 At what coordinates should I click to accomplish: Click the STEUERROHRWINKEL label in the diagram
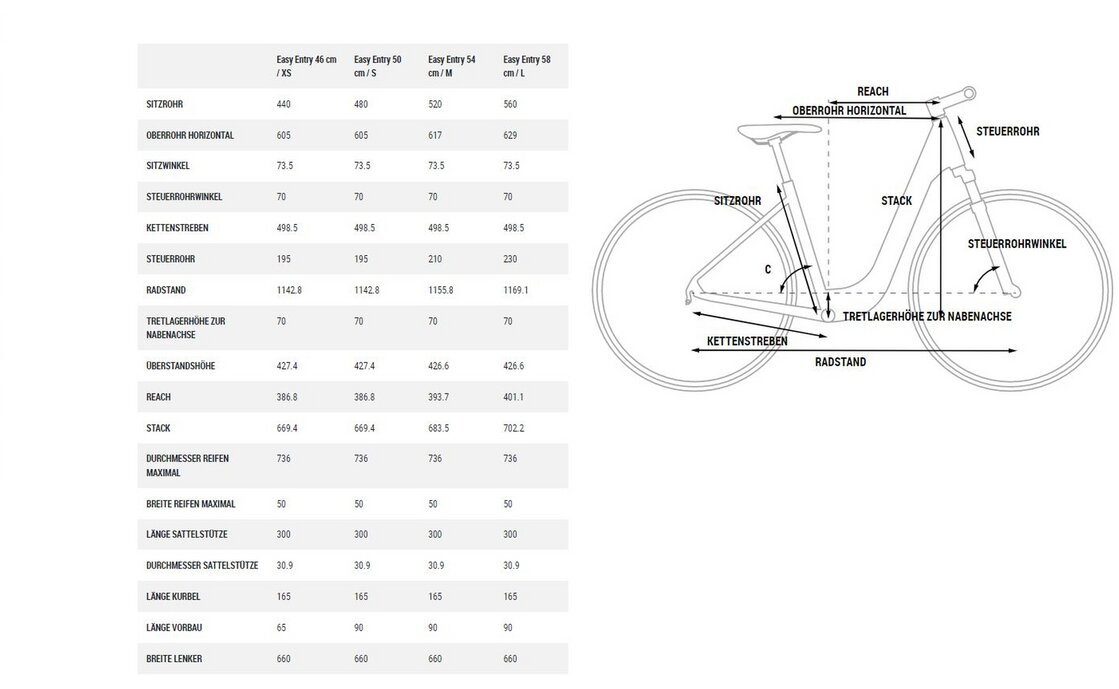[x=1016, y=244]
